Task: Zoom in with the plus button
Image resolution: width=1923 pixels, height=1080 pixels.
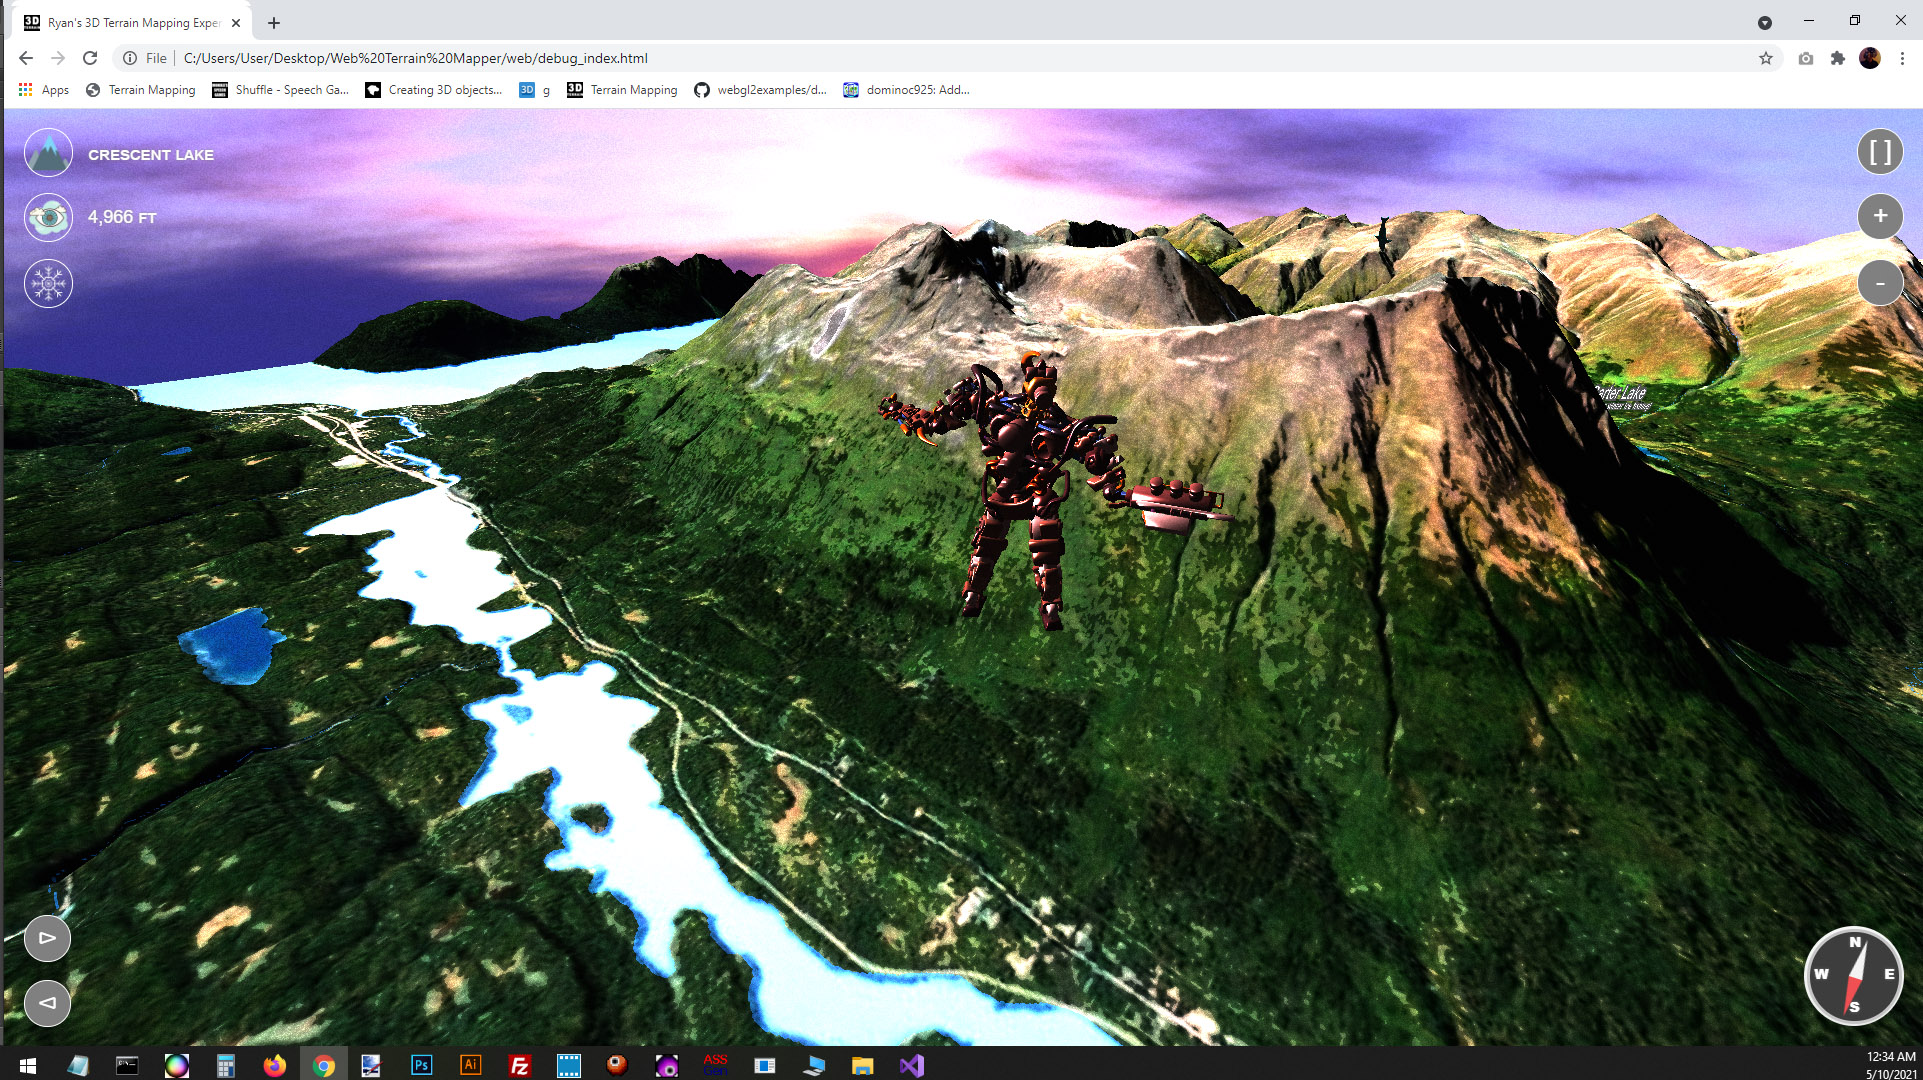Action: [1880, 216]
